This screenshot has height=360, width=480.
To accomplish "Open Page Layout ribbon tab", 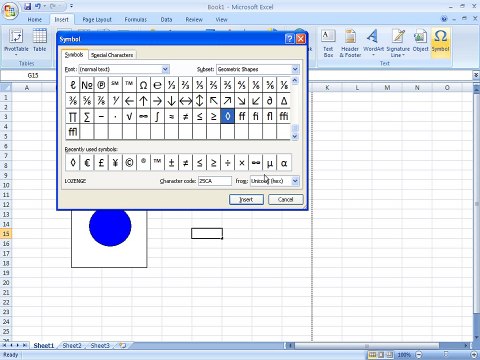I will (x=97, y=20).
